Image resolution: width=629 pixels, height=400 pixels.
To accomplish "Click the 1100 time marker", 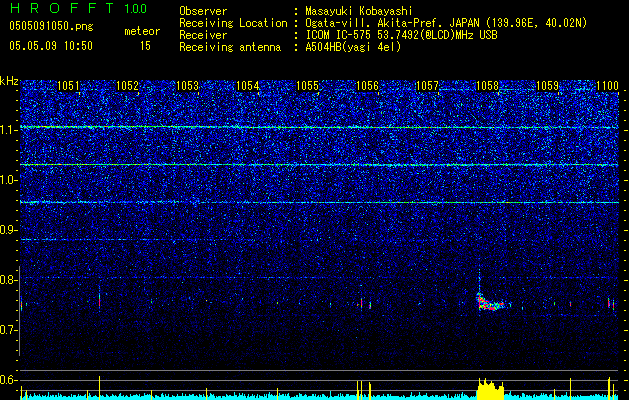I will 607,86.
